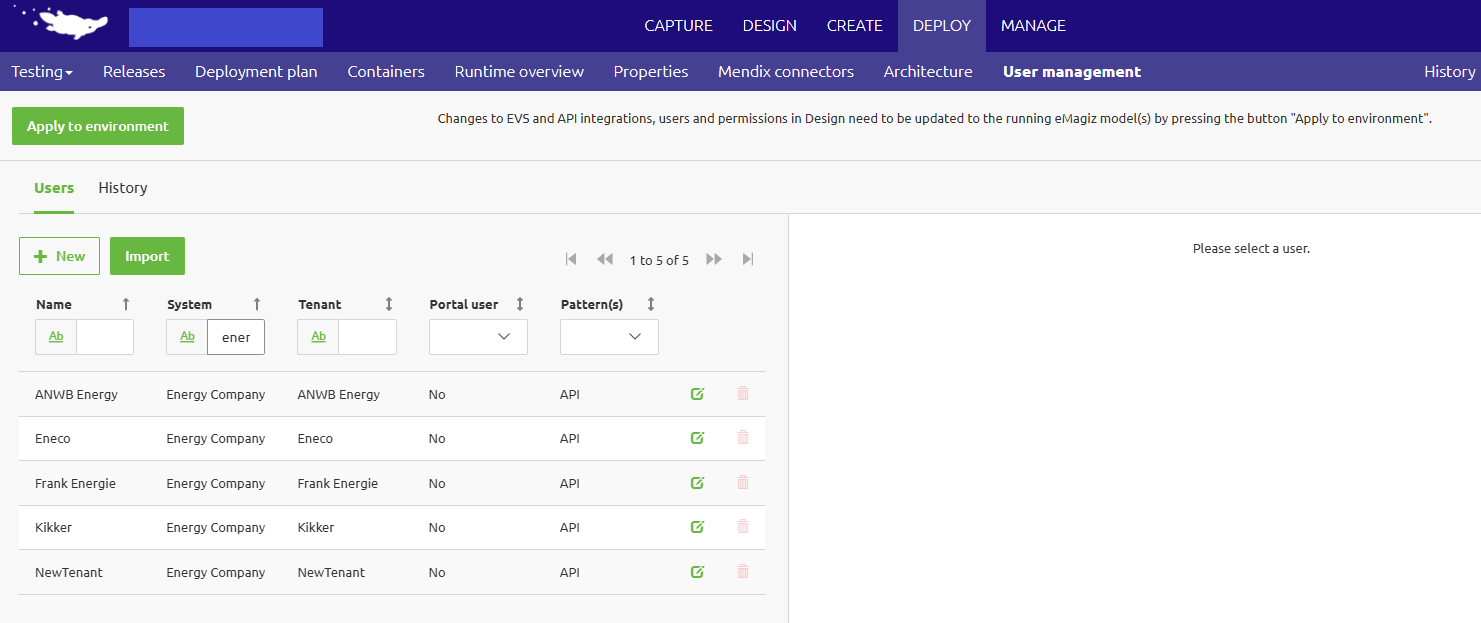This screenshot has width=1481, height=623.
Task: Open Architecture page
Action: pyautogui.click(x=928, y=72)
